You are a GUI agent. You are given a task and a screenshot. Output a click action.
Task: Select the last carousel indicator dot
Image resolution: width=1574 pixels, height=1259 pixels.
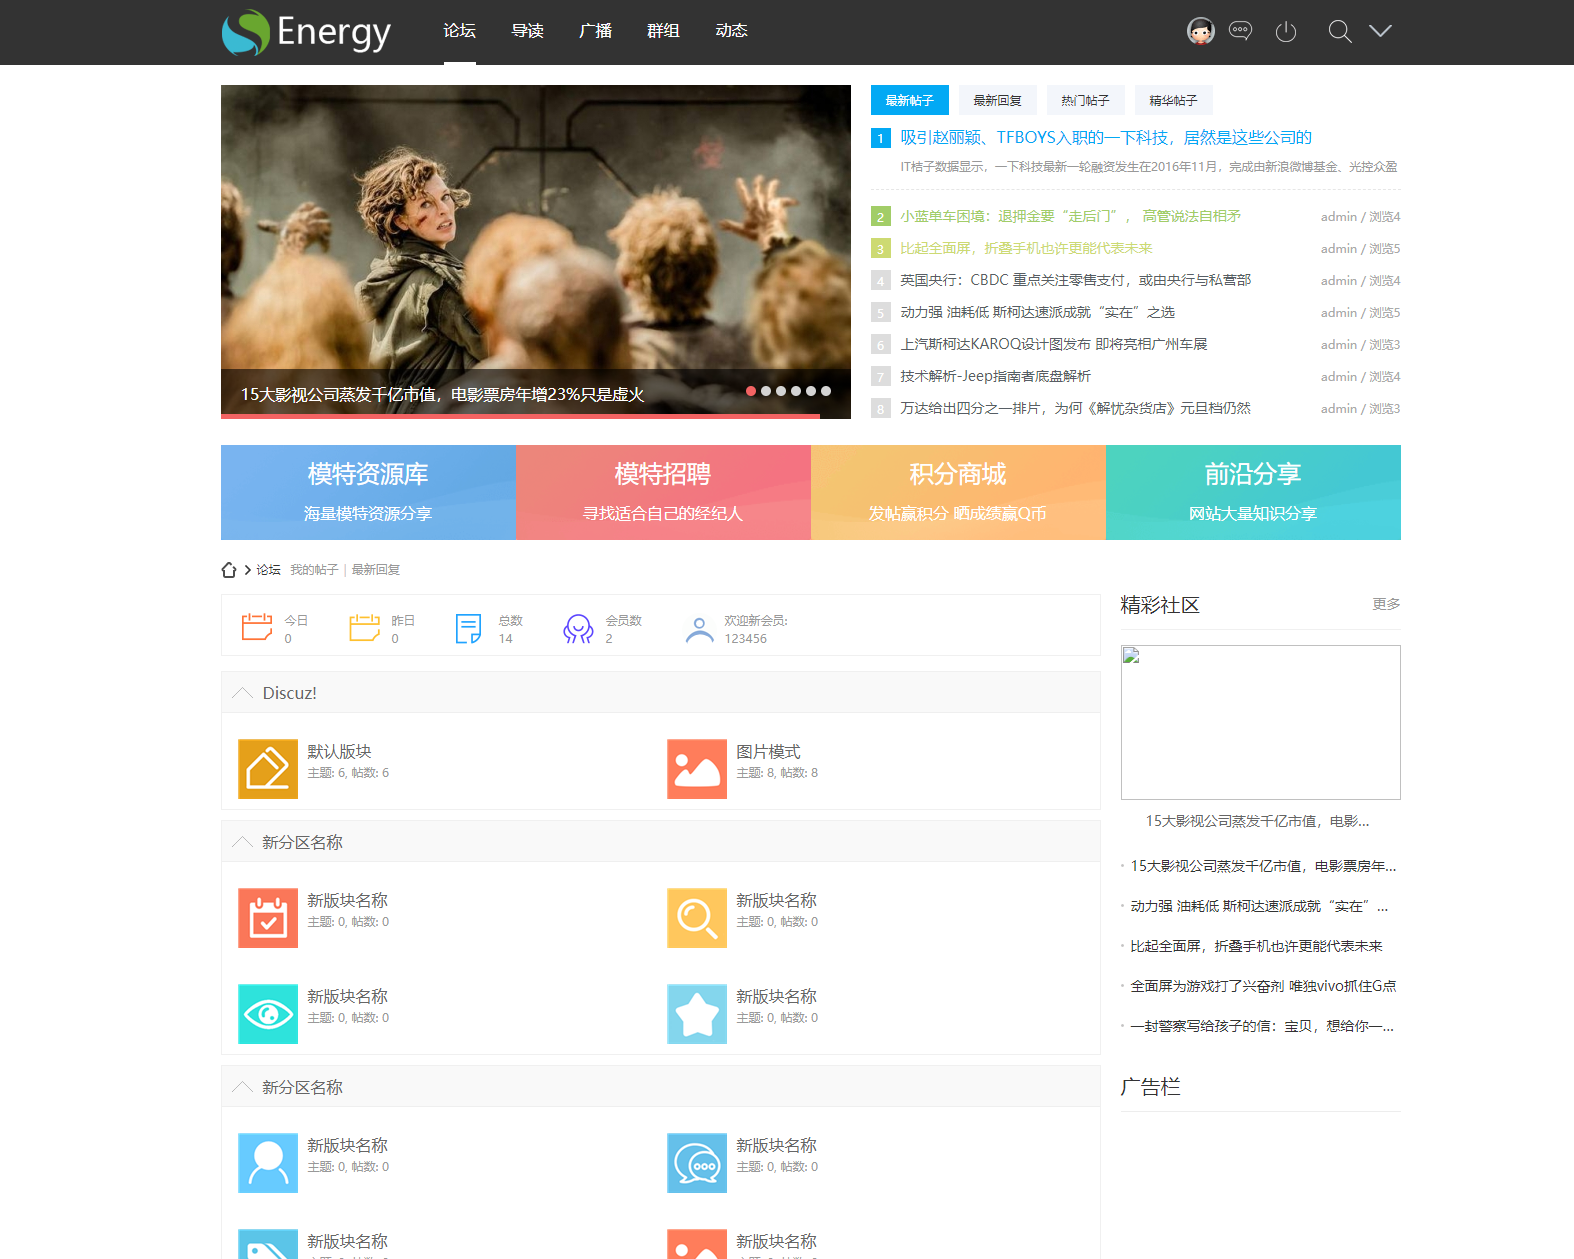(x=826, y=391)
